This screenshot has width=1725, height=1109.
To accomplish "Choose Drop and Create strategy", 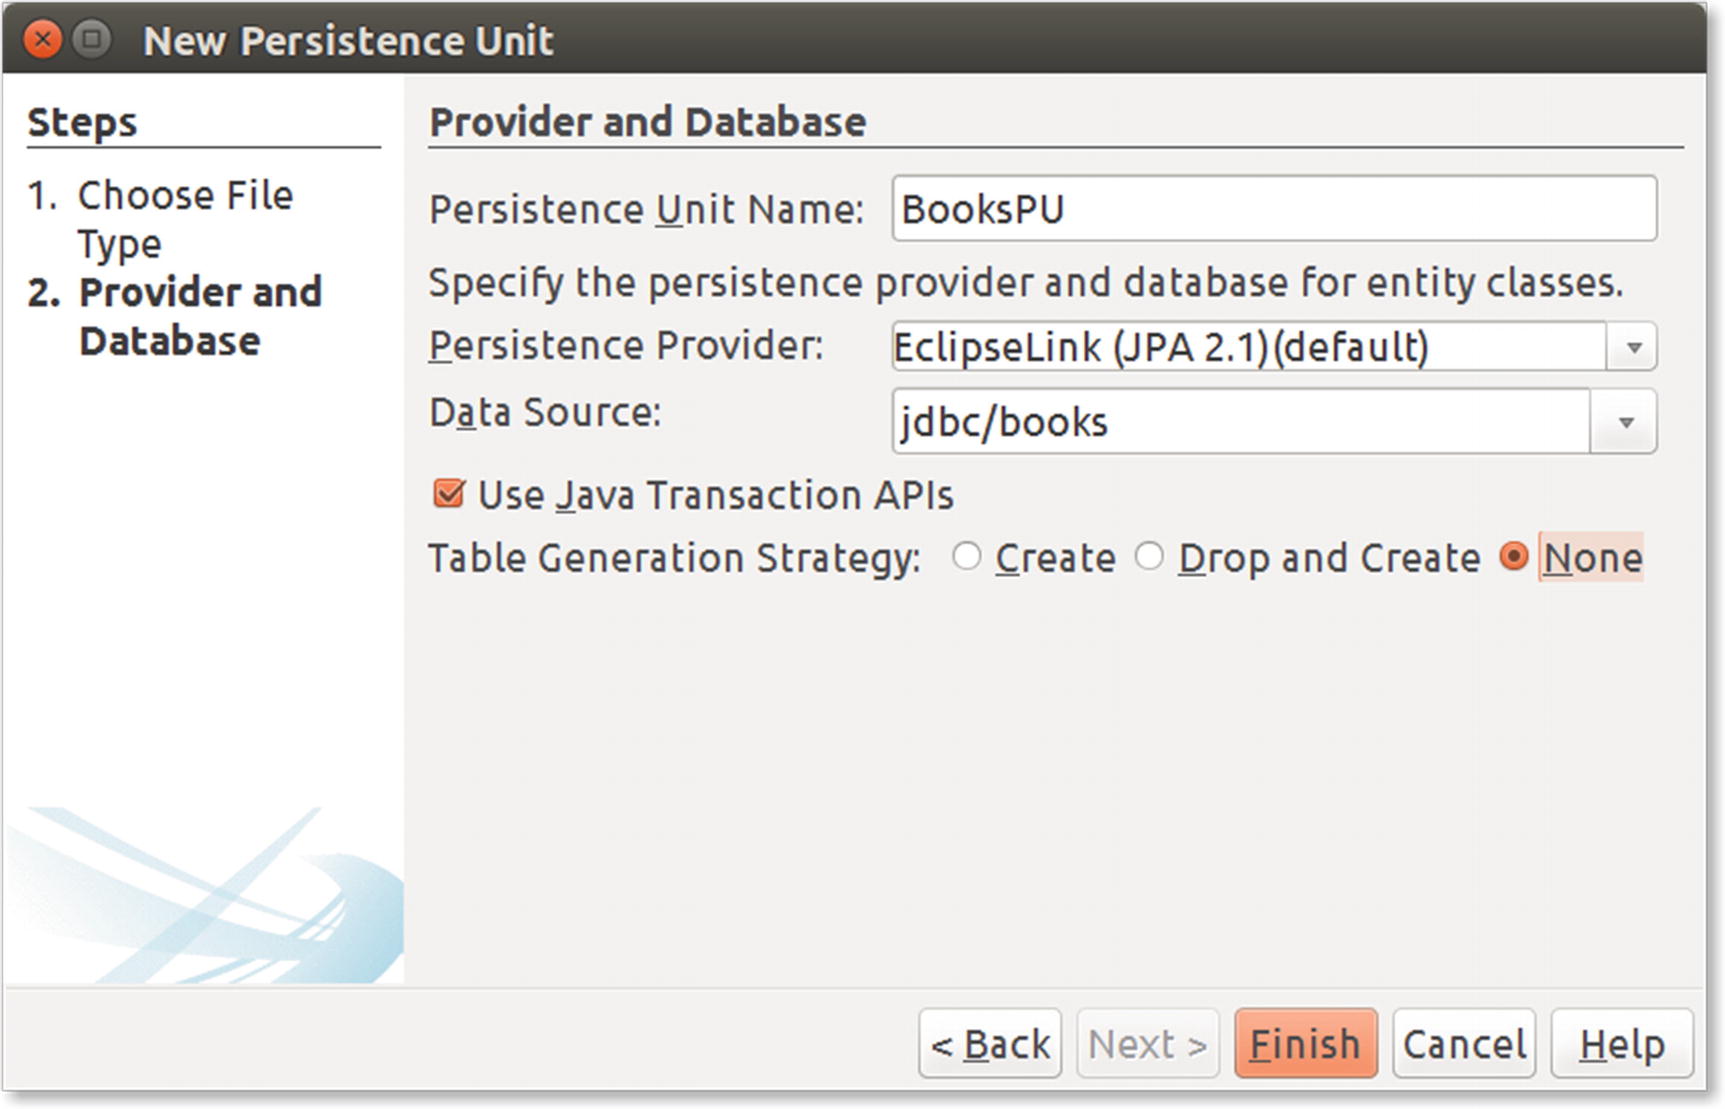I will click(1147, 558).
